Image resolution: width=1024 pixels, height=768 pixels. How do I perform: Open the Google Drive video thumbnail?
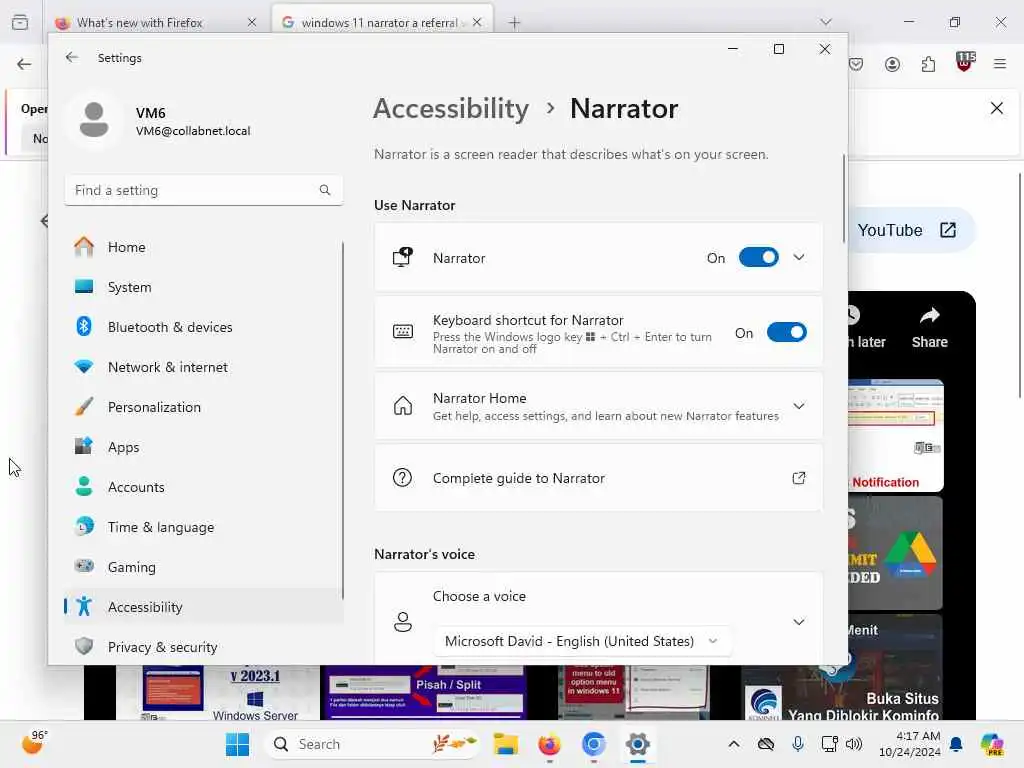[896, 552]
